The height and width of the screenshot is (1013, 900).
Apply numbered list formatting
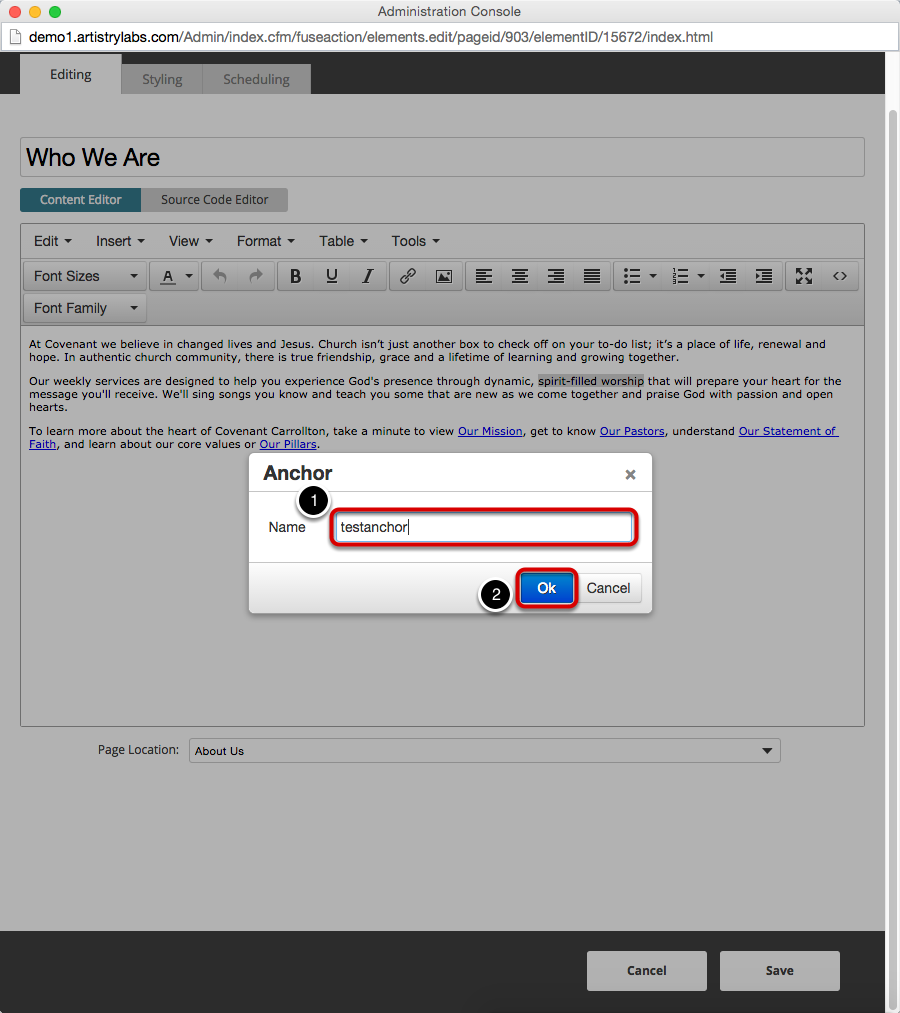(680, 276)
